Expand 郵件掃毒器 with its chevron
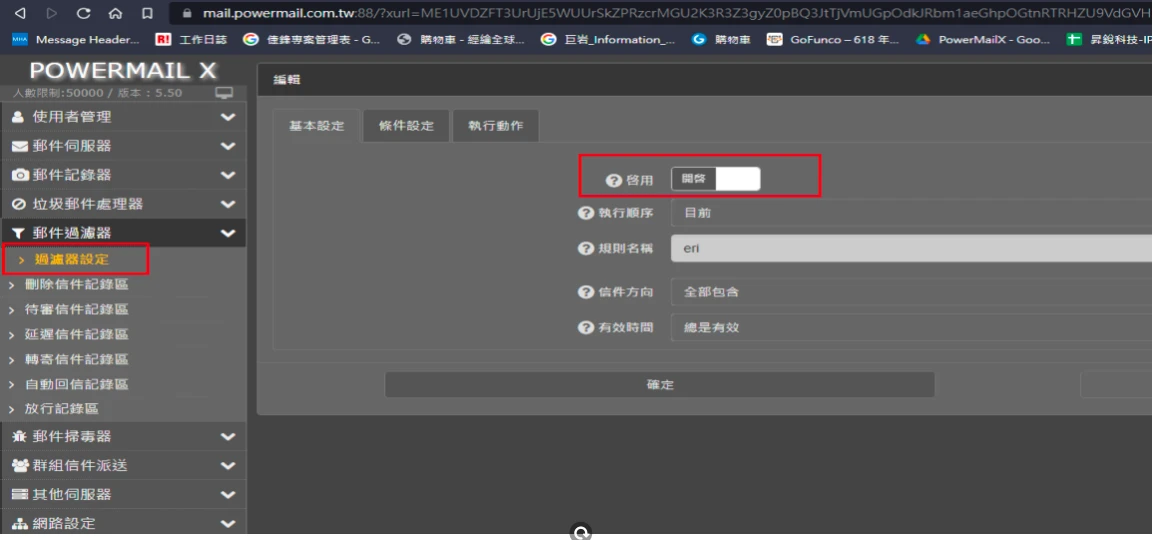The width and height of the screenshot is (1156, 540). [x=228, y=437]
